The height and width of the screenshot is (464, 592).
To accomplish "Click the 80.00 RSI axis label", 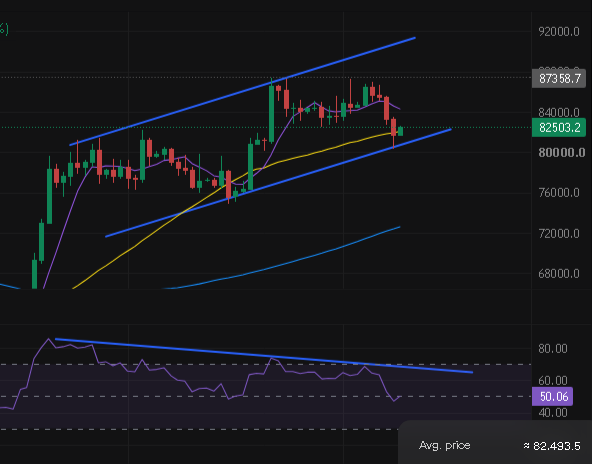I will 553,348.
